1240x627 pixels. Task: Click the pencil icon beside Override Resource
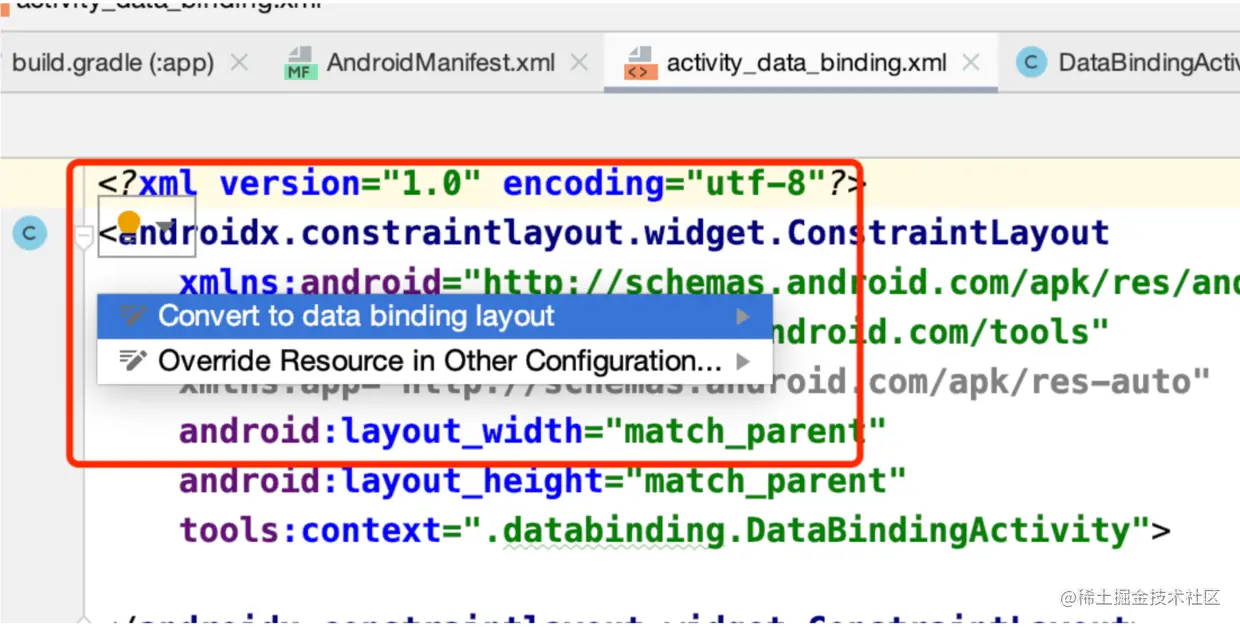133,360
